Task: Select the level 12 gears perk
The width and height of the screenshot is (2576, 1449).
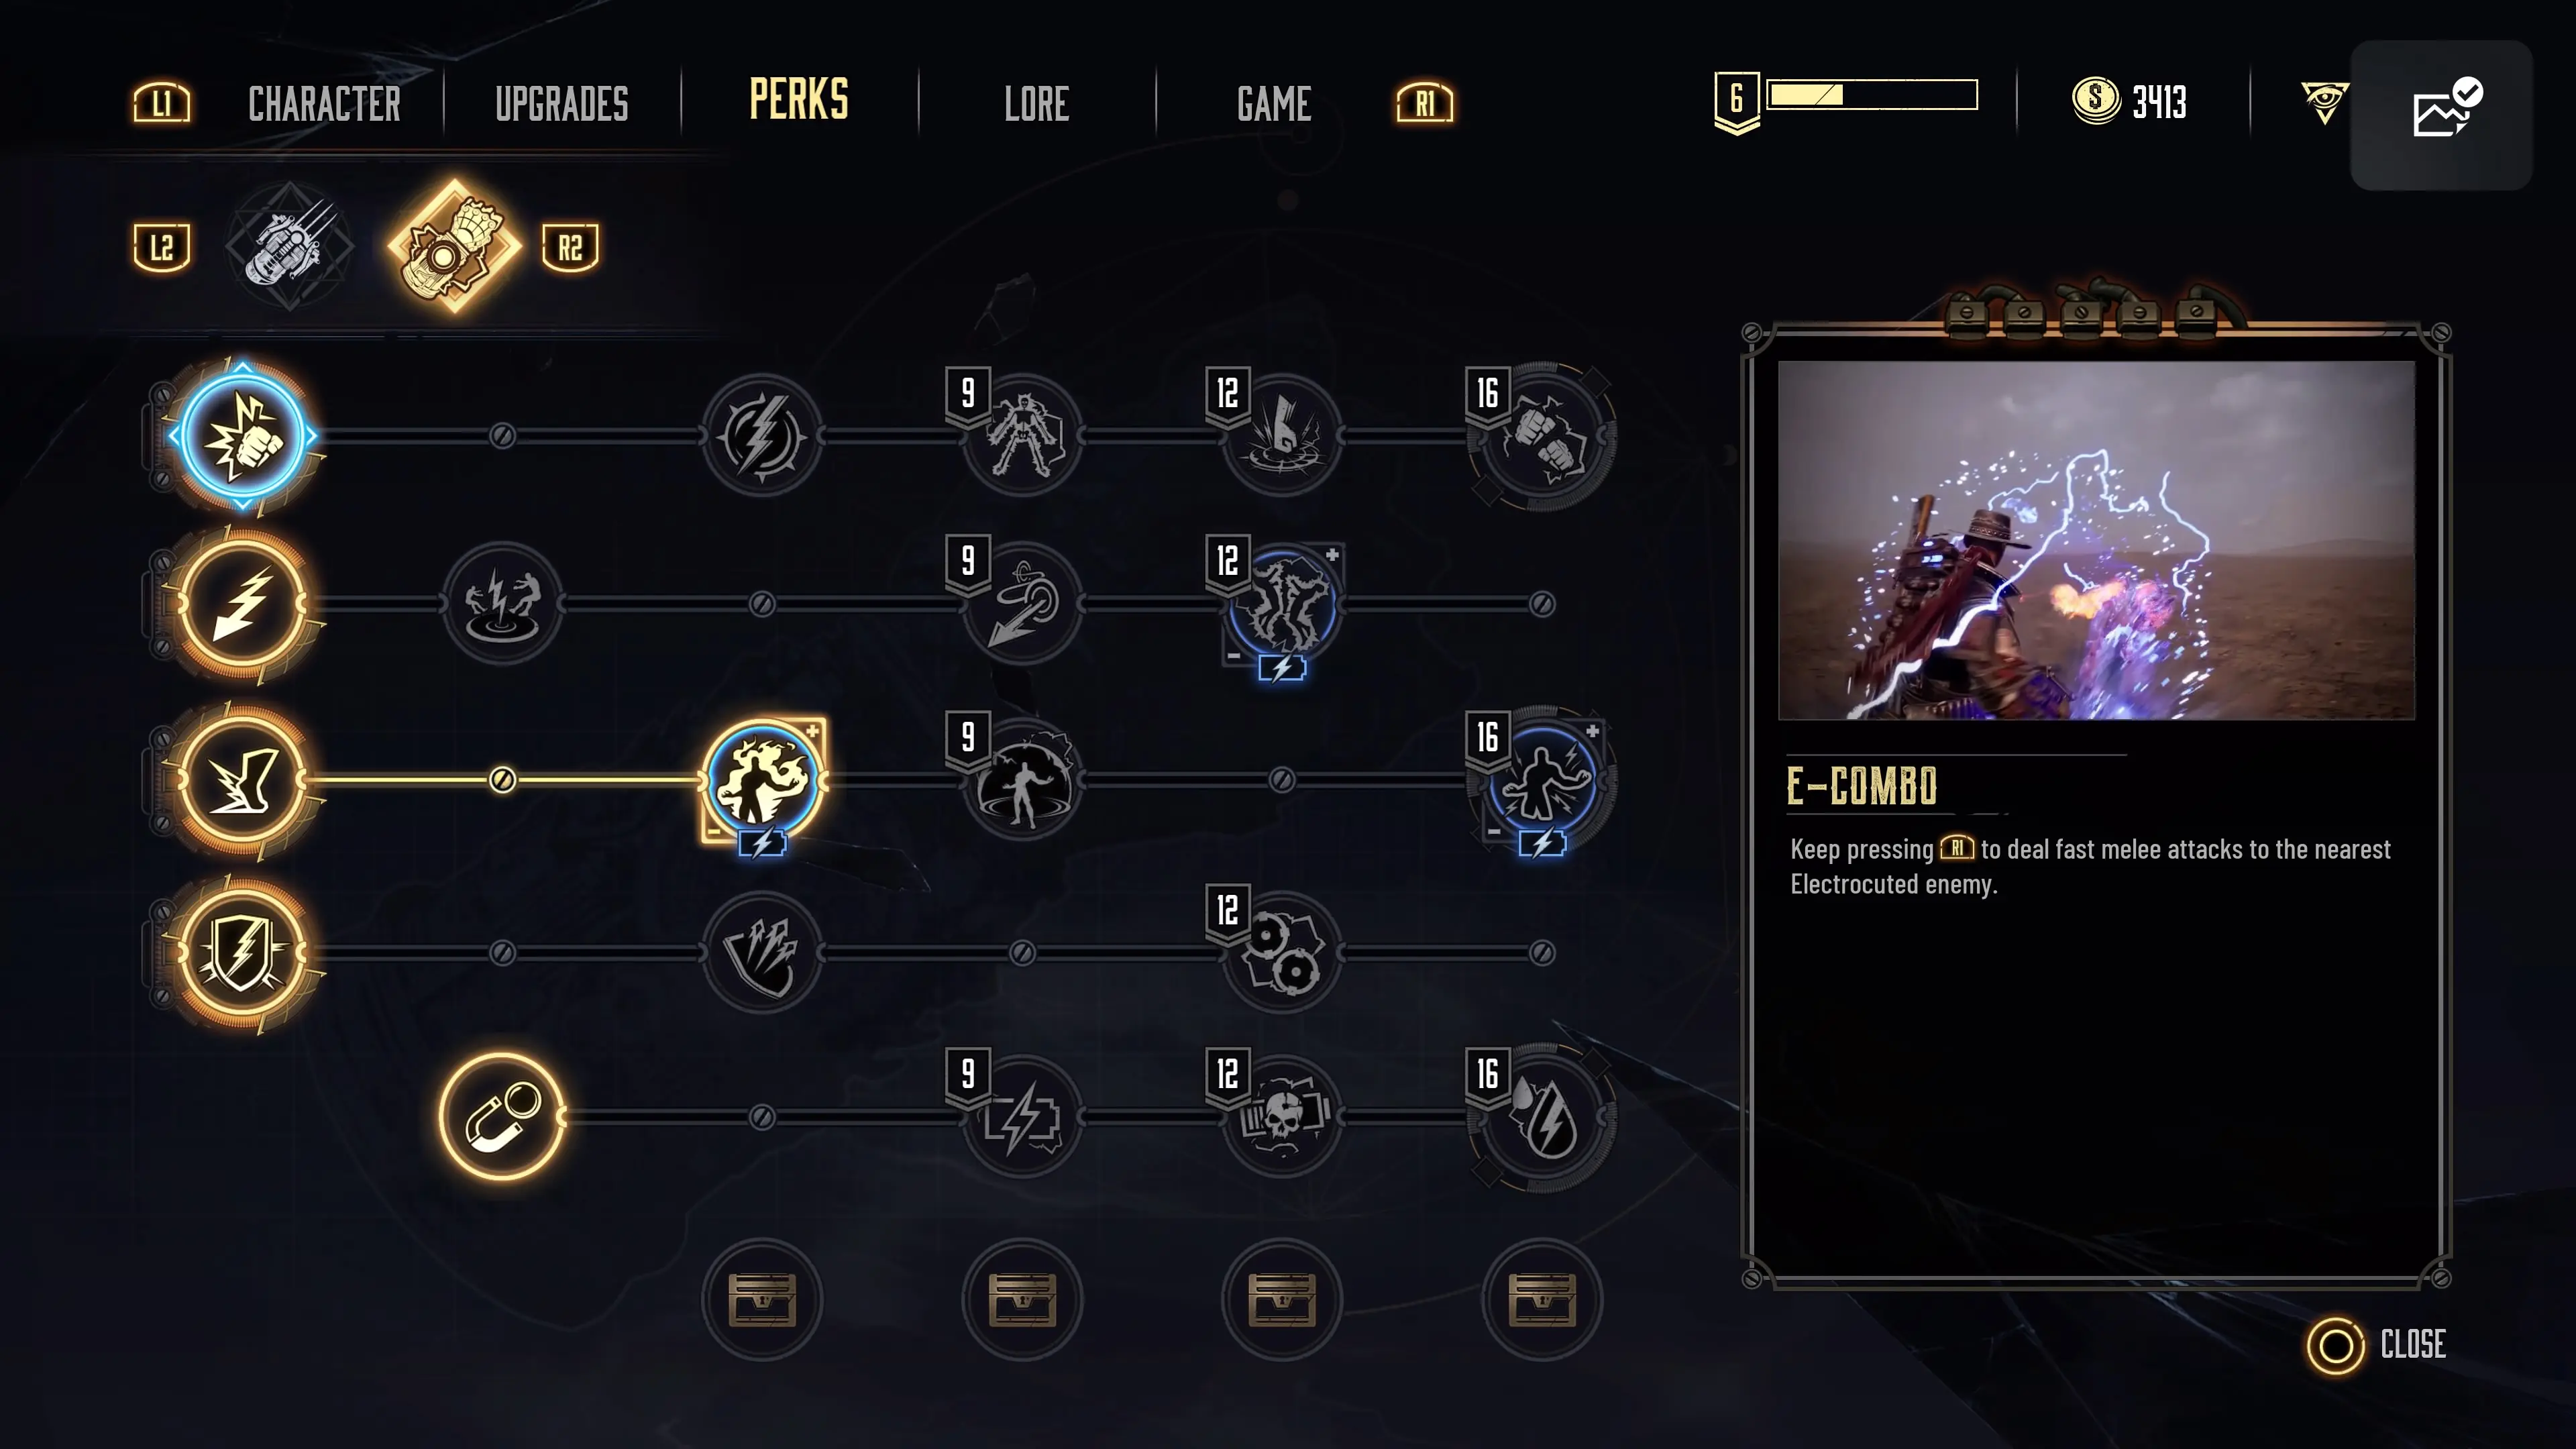Action: pos(1282,953)
